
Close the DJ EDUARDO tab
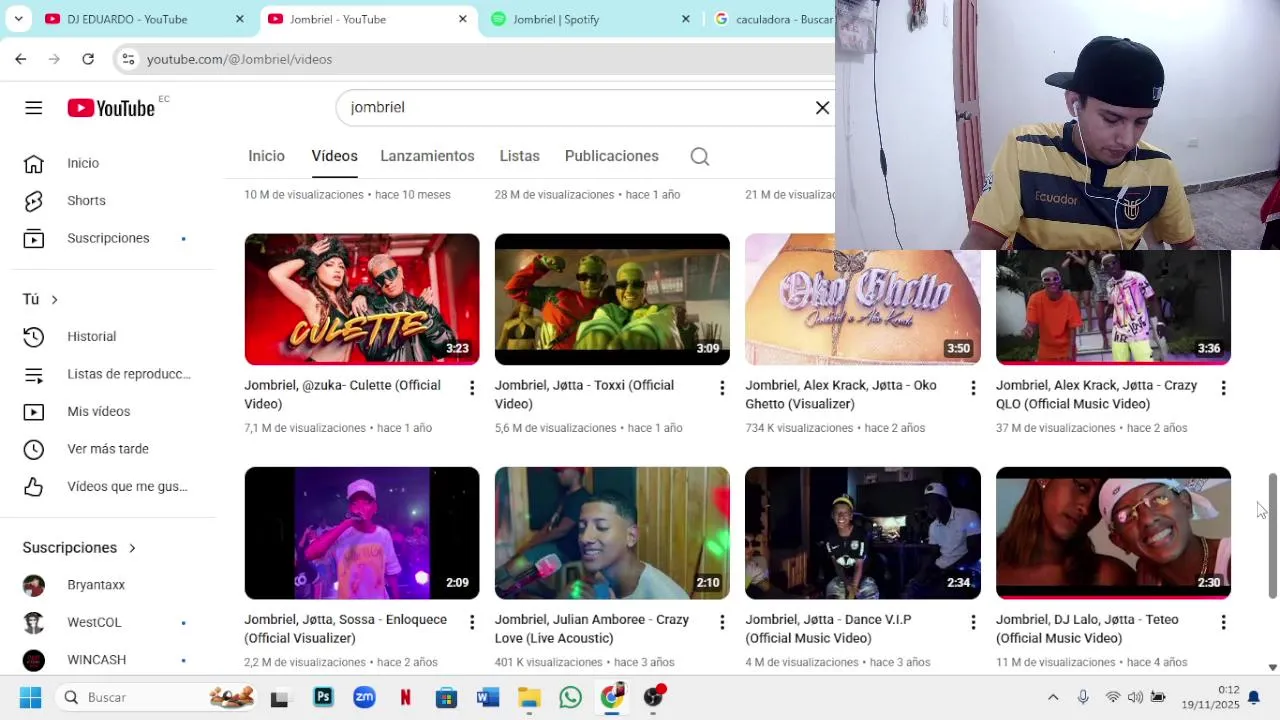(239, 19)
